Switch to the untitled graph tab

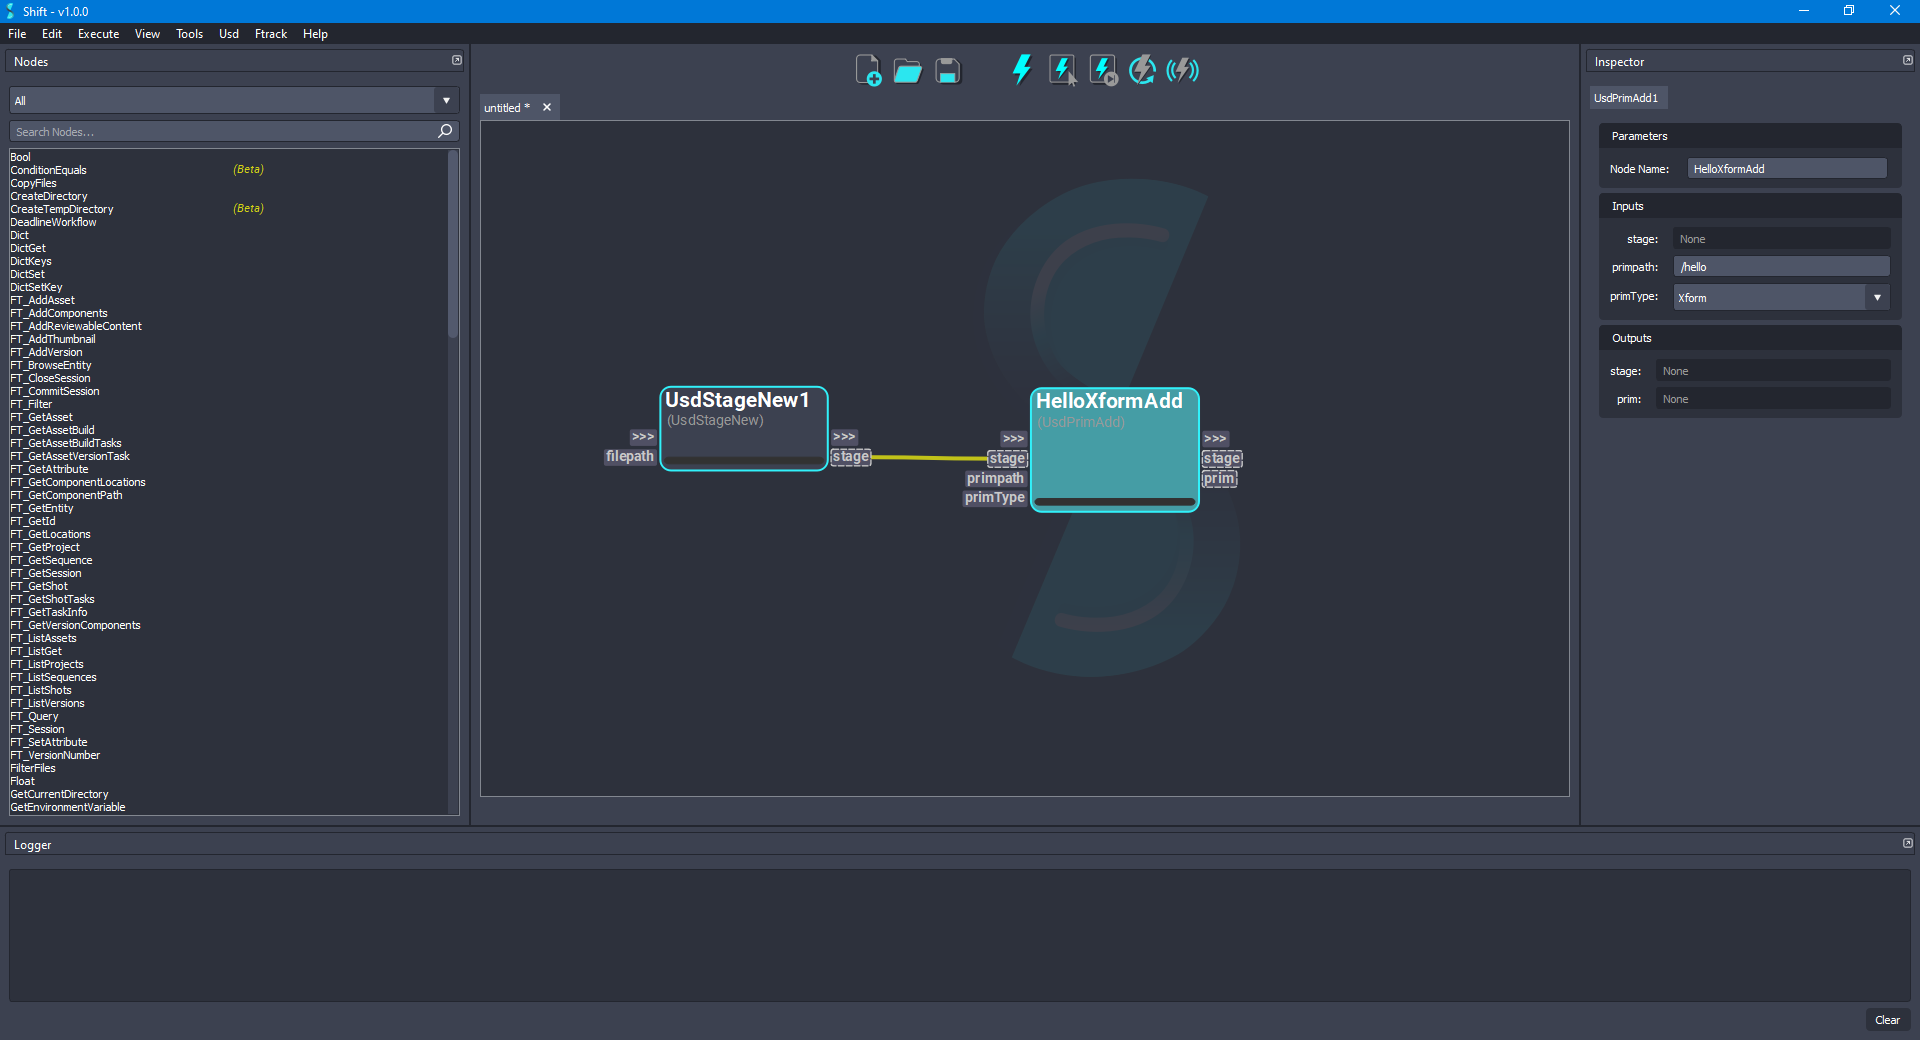click(507, 107)
